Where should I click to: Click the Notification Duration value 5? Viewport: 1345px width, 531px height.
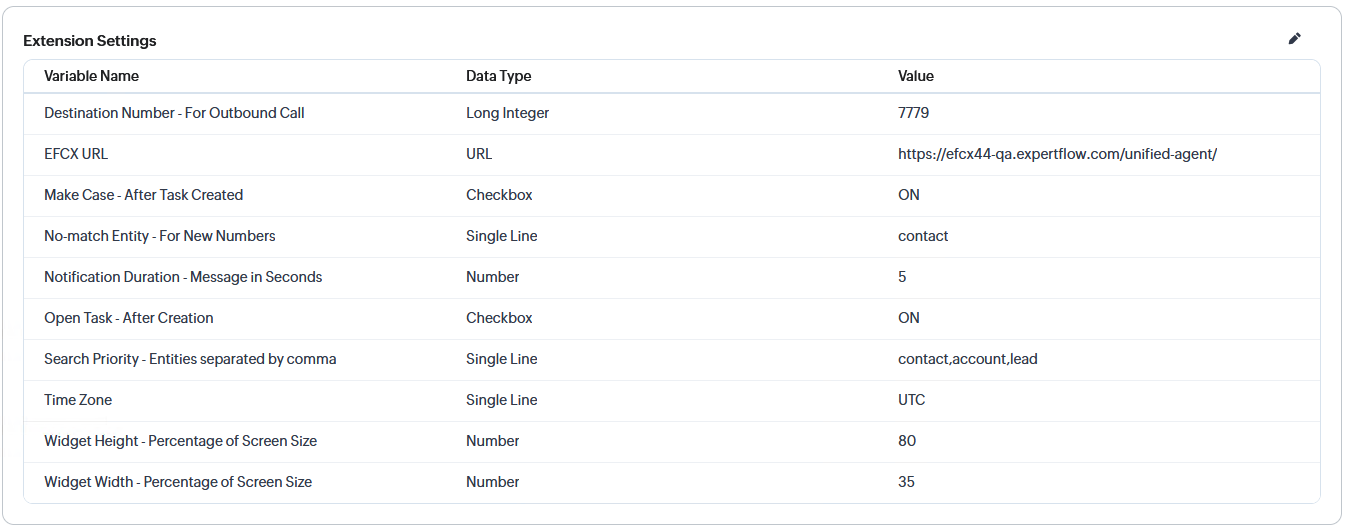point(902,277)
